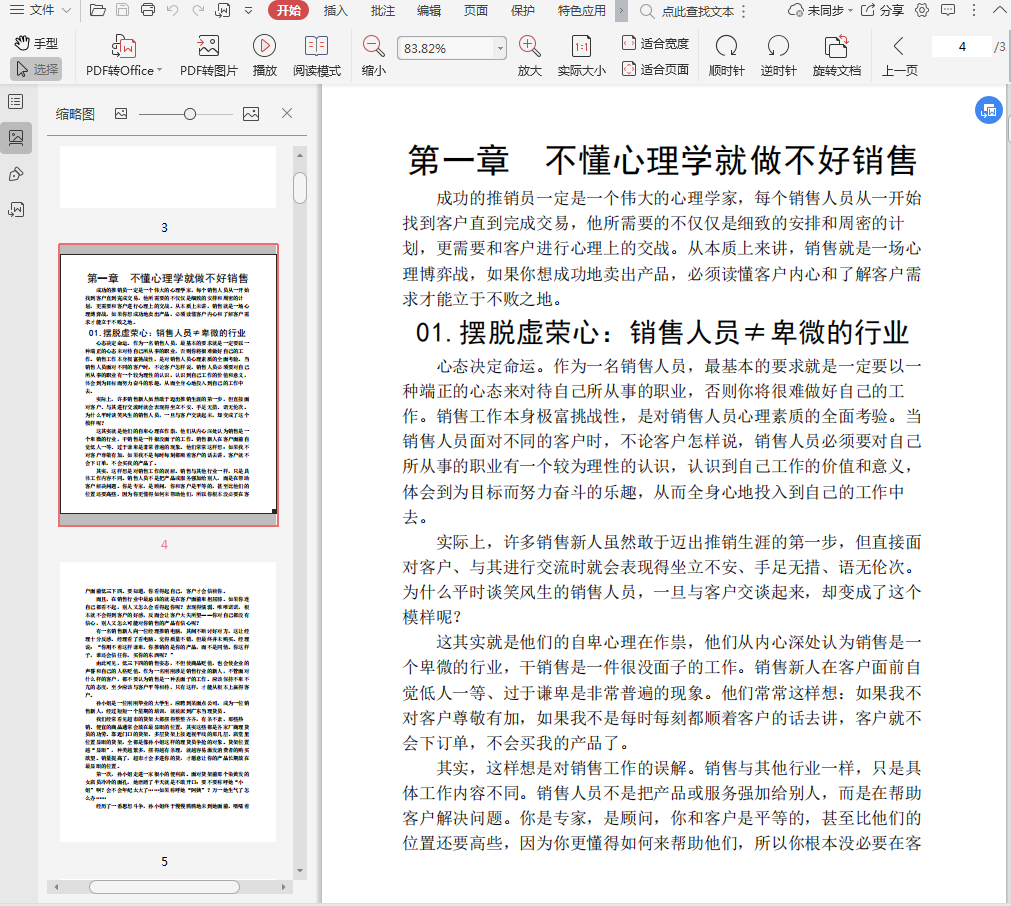Toggle 适合页面 fit page mode
Screen dimensions: 1011x906
point(655,70)
